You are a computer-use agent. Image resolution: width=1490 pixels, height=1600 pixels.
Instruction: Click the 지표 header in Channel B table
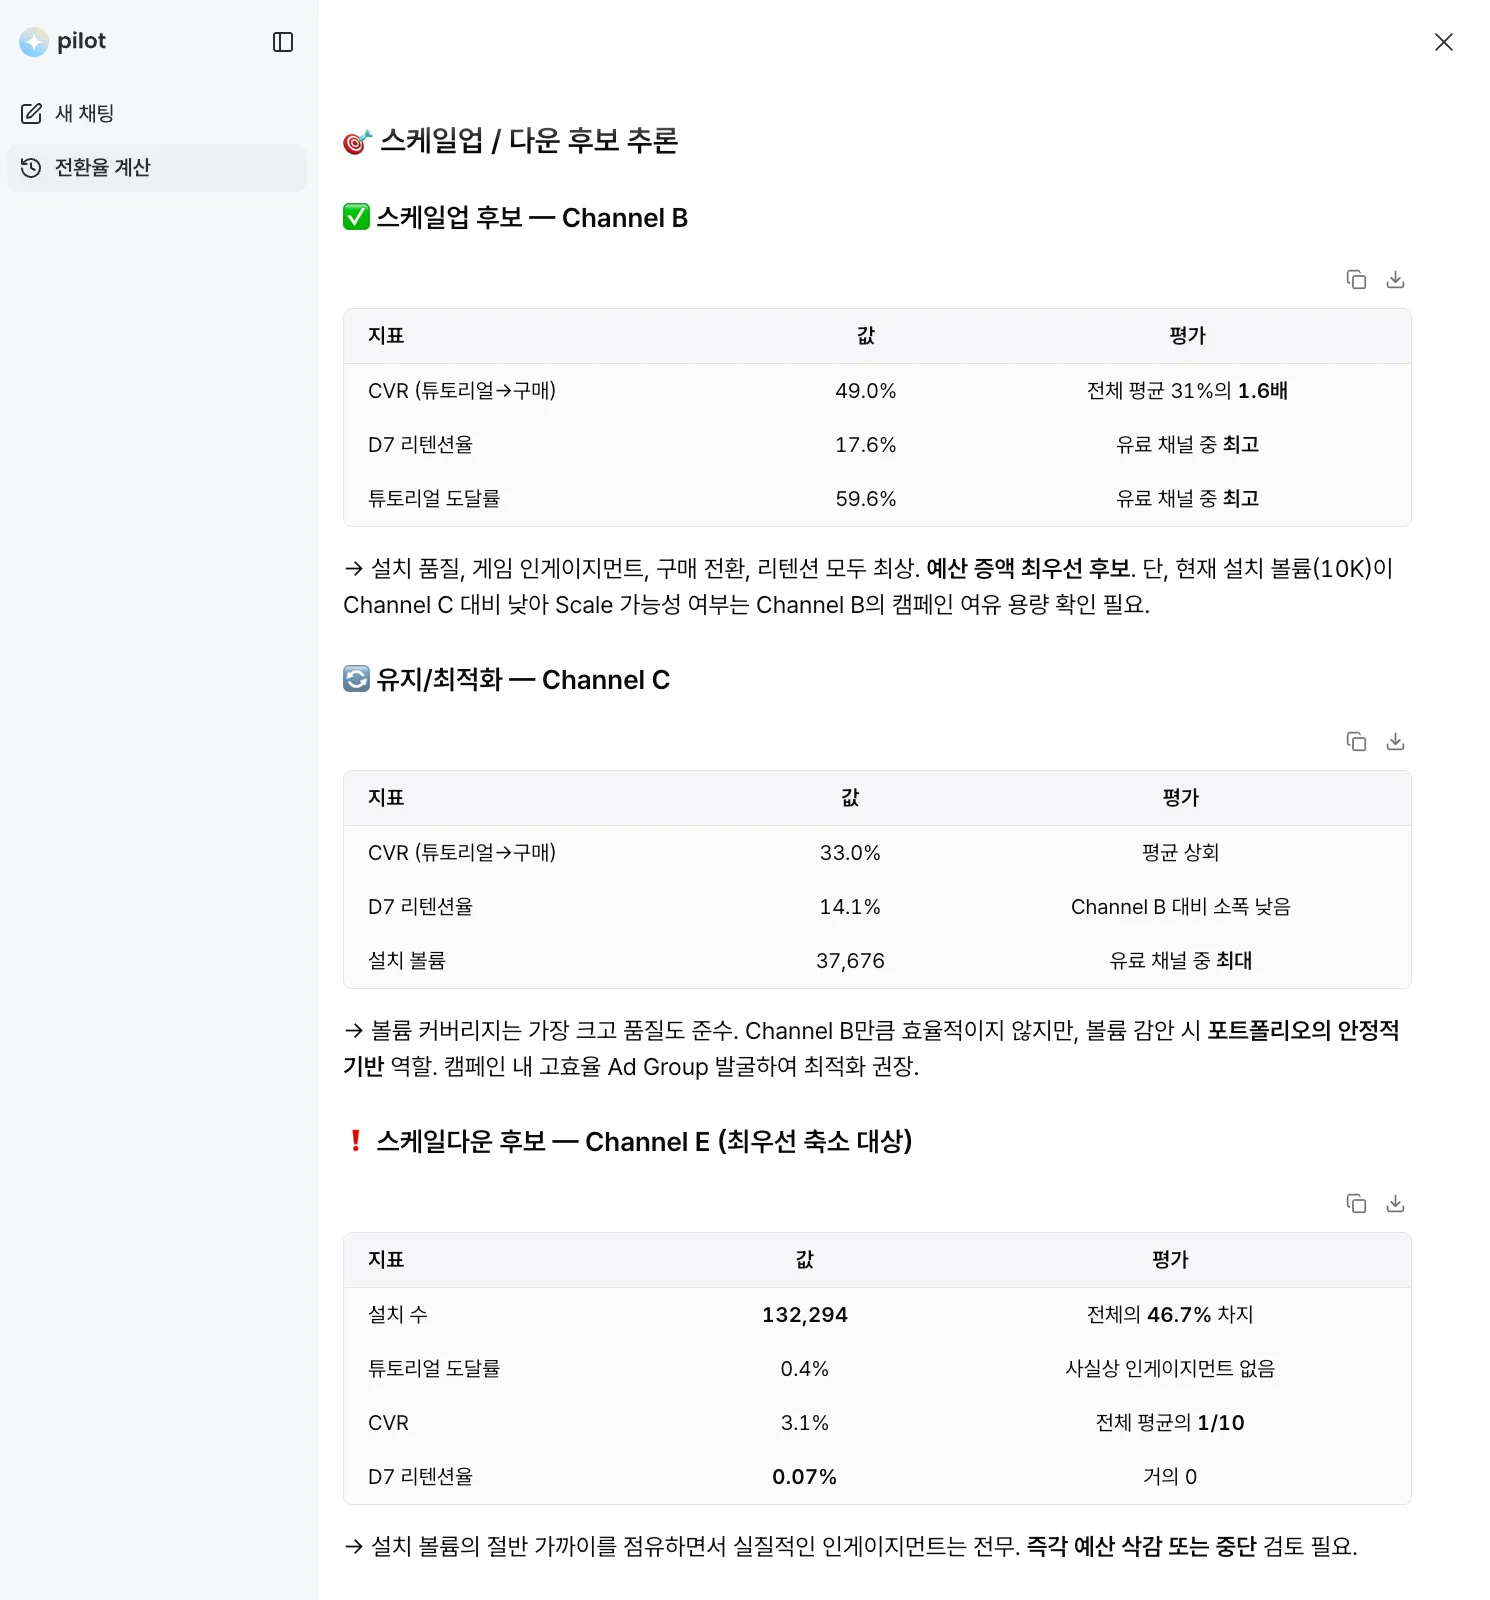386,336
